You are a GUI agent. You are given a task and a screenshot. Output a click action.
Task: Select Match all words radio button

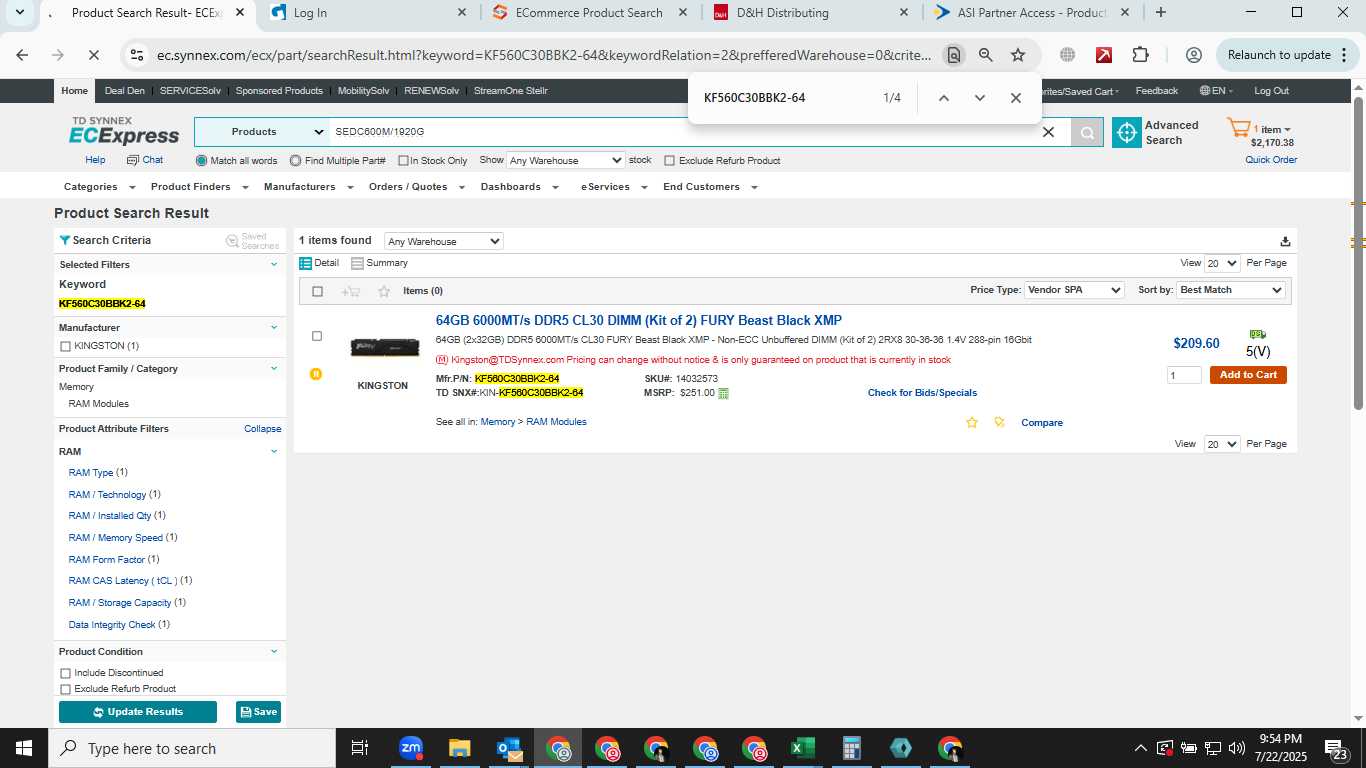[202, 160]
